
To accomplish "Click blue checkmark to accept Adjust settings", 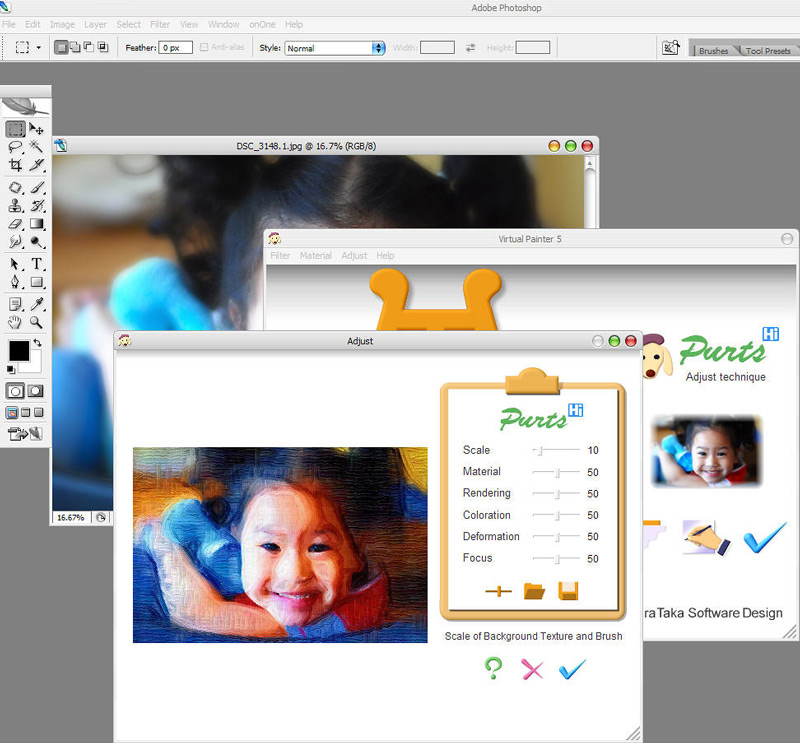I will coord(572,669).
